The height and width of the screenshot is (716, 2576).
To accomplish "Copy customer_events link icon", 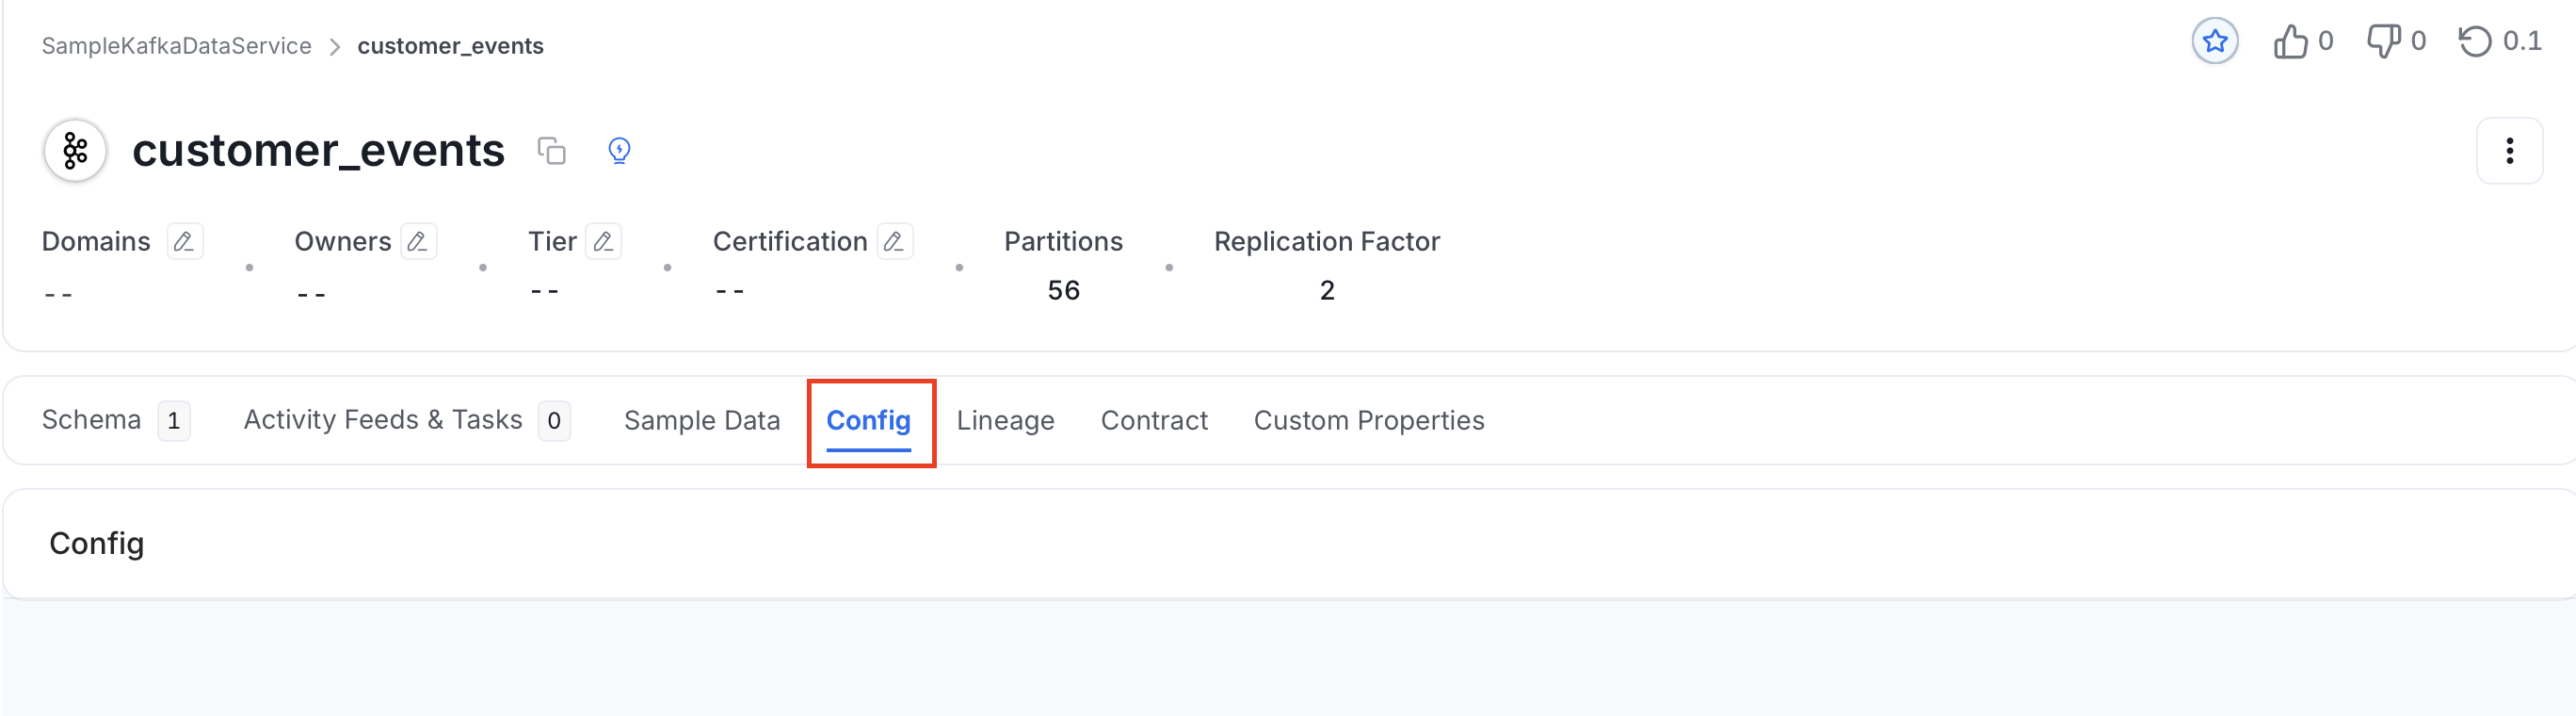I will tap(551, 151).
